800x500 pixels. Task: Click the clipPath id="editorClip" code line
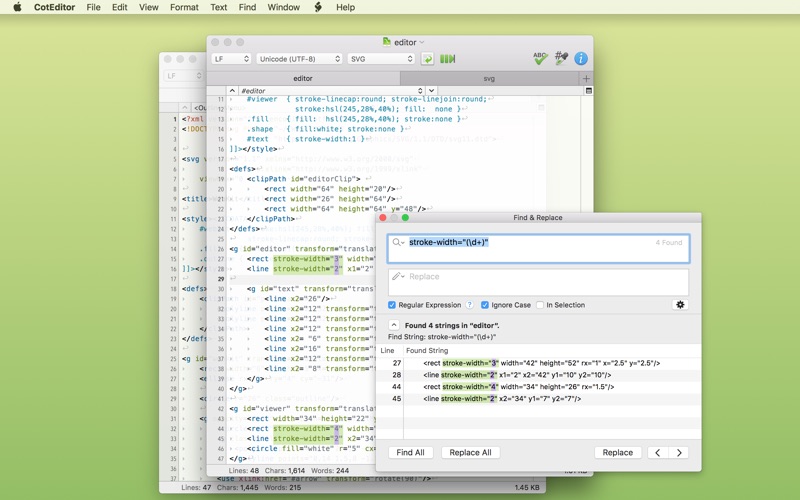303,179
